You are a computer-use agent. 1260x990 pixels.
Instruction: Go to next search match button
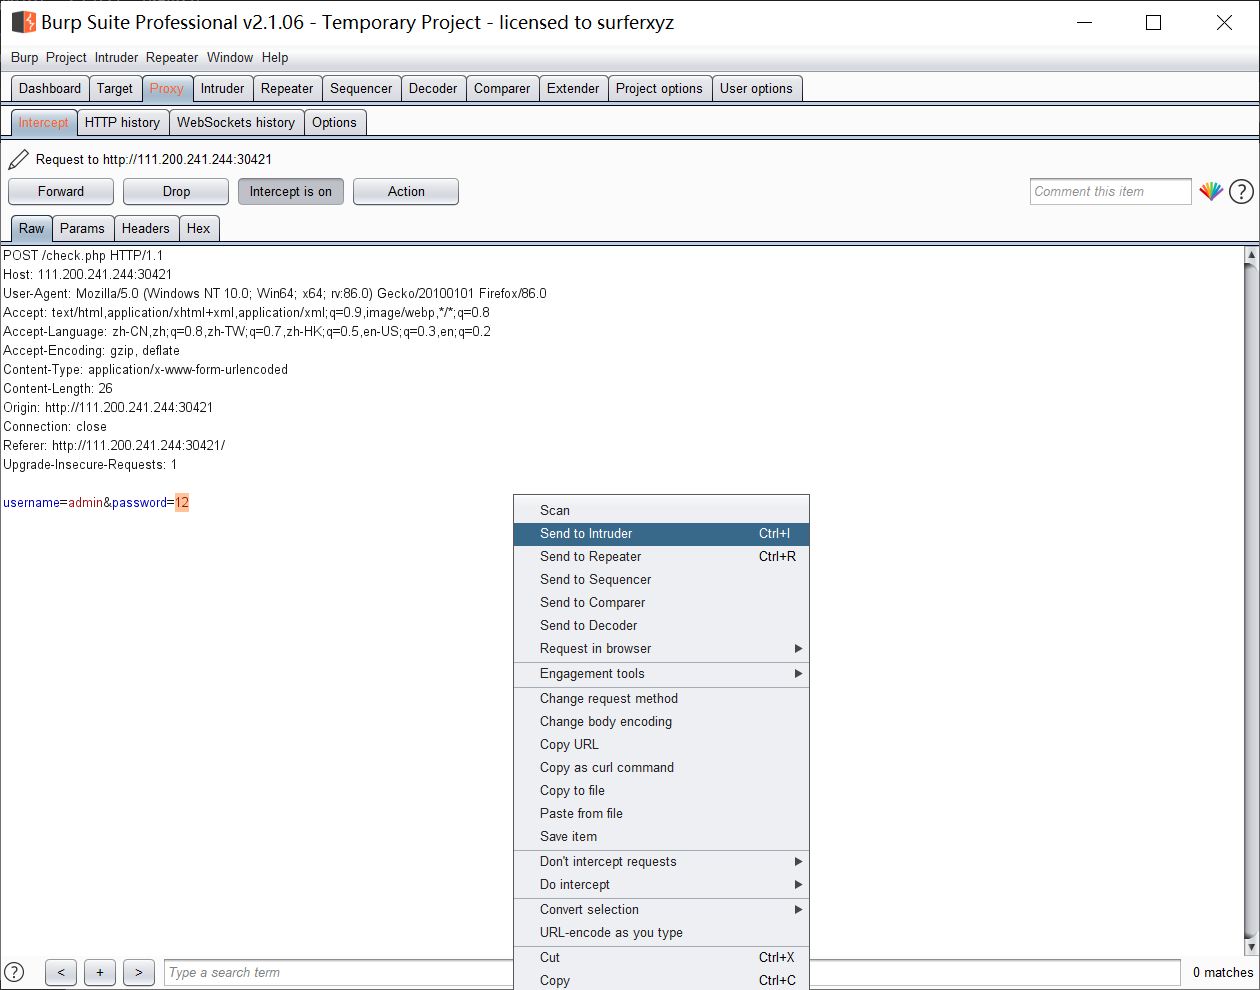139,972
